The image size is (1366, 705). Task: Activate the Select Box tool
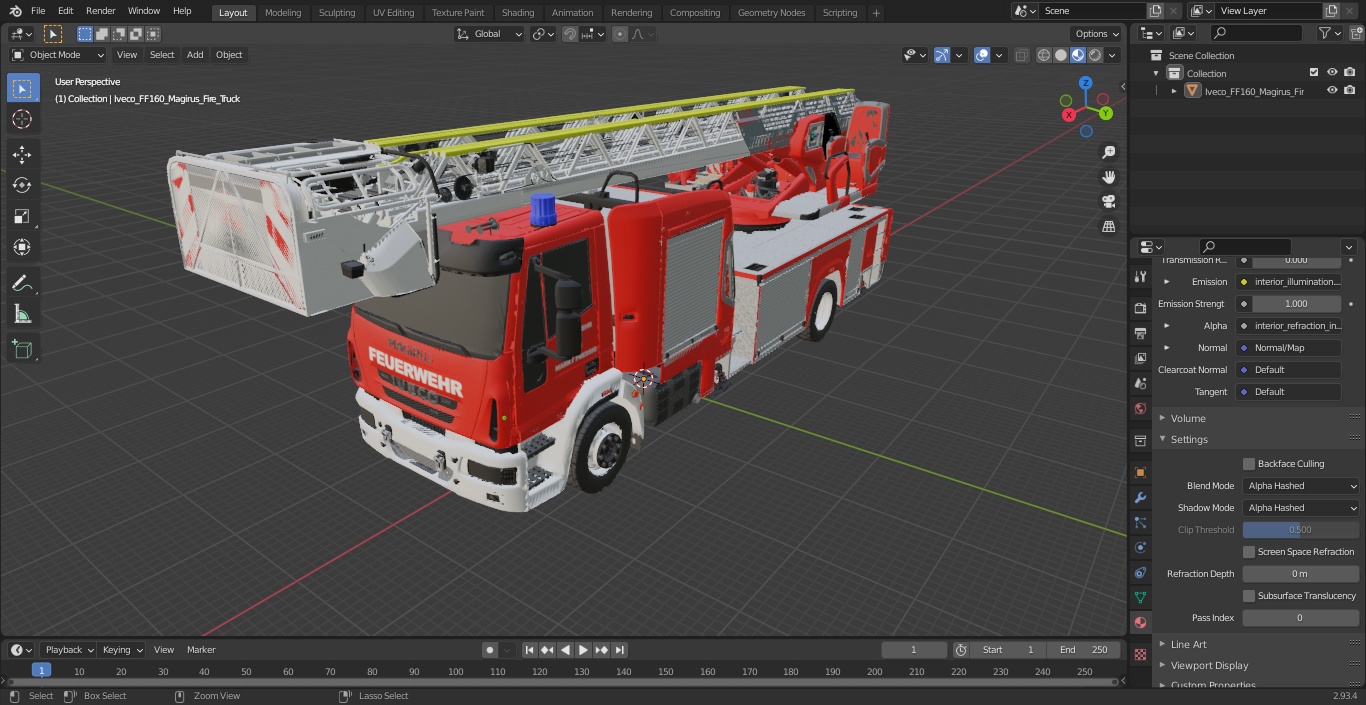tap(22, 89)
